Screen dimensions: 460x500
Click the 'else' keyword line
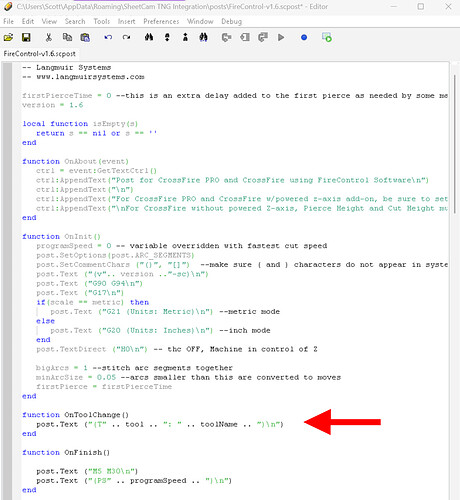pyautogui.click(x=45, y=321)
